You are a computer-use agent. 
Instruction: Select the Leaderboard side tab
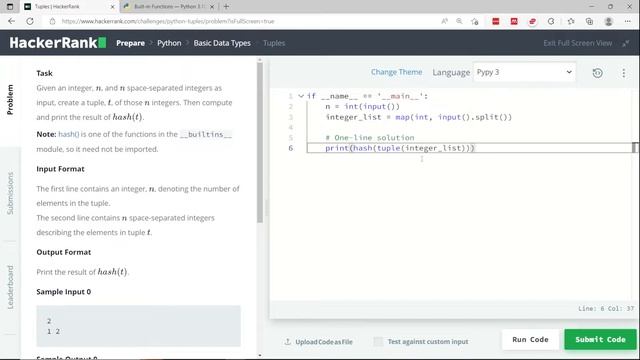click(x=10, y=287)
